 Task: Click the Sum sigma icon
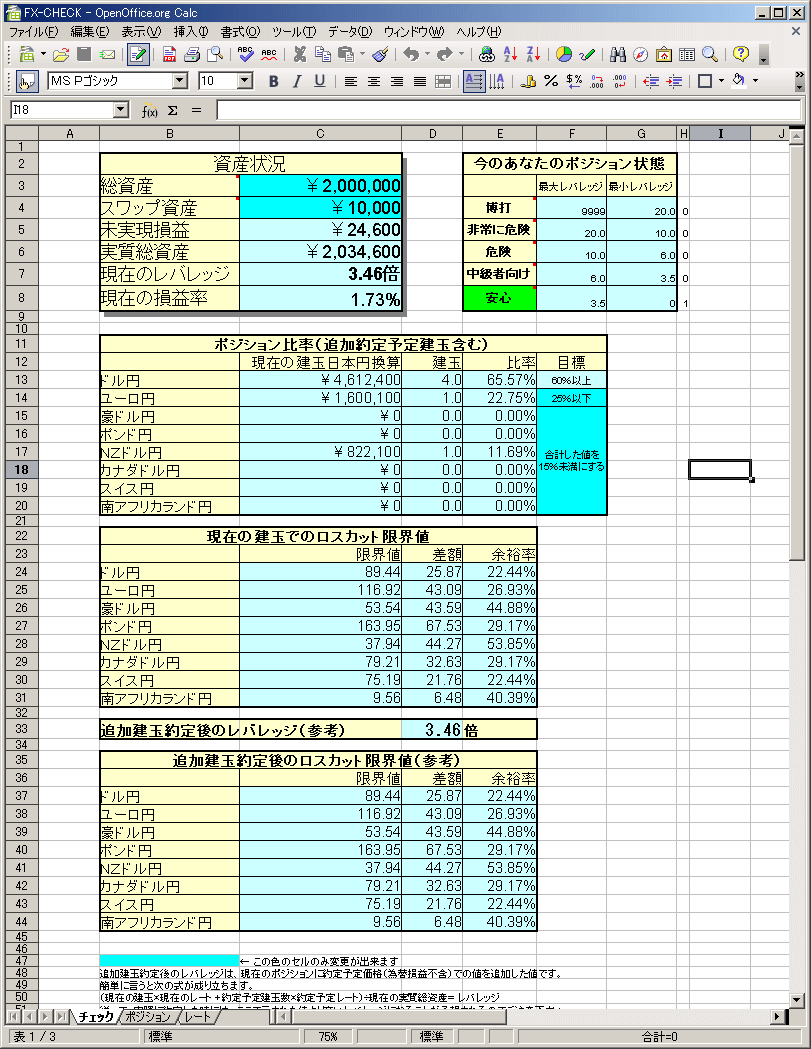tap(172, 110)
